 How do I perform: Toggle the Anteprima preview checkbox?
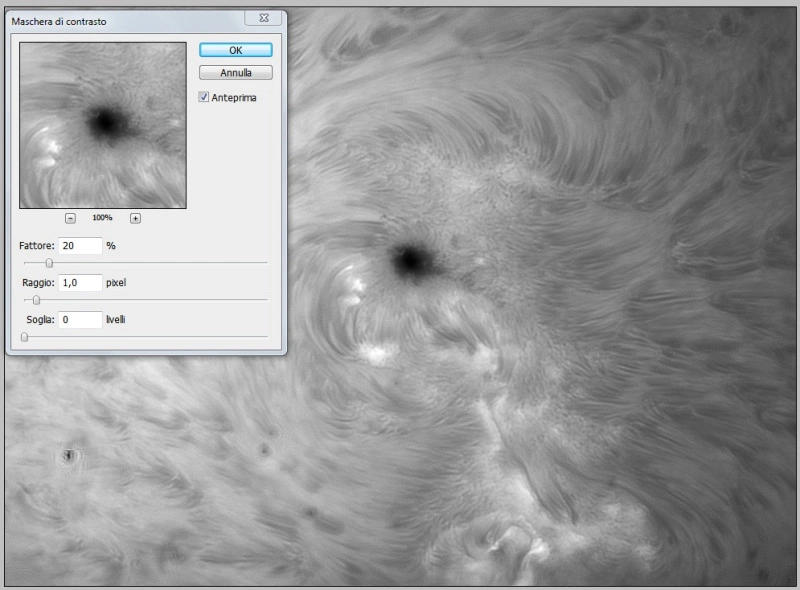tap(204, 97)
